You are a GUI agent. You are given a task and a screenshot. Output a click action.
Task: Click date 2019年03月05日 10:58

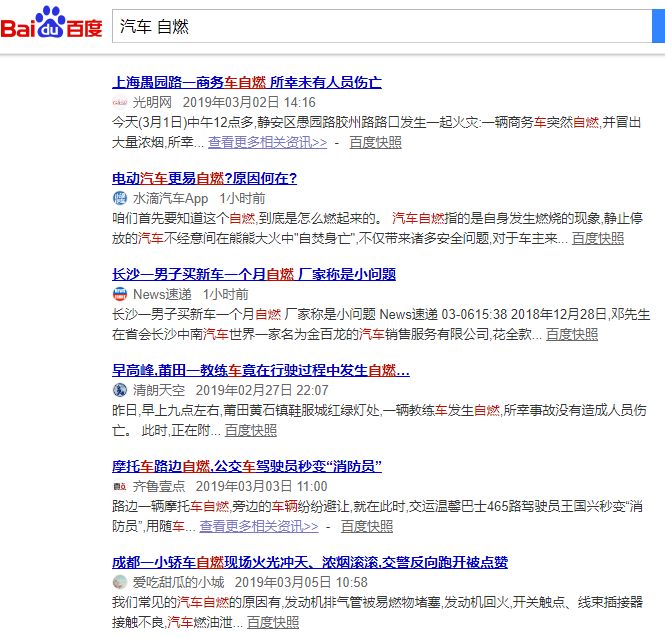pyautogui.click(x=301, y=582)
